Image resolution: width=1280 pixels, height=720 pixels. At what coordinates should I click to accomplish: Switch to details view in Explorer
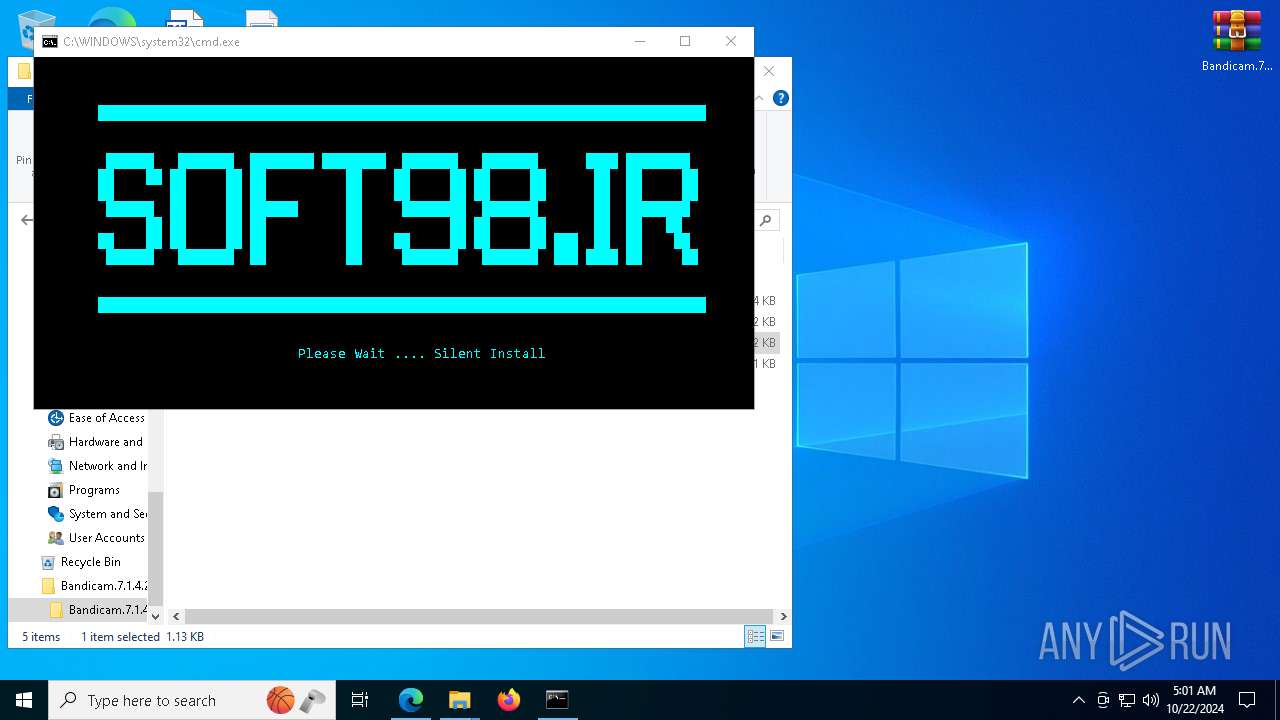click(755, 636)
